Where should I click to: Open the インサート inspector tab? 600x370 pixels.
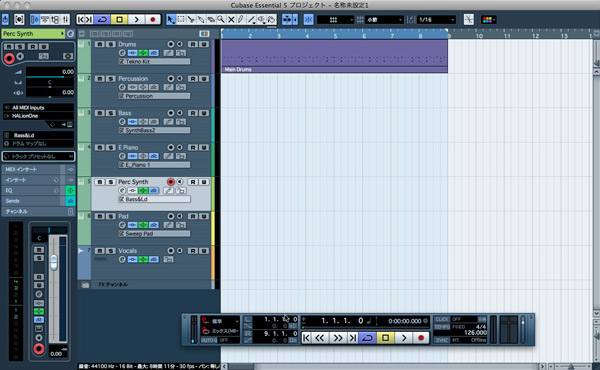click(32, 180)
